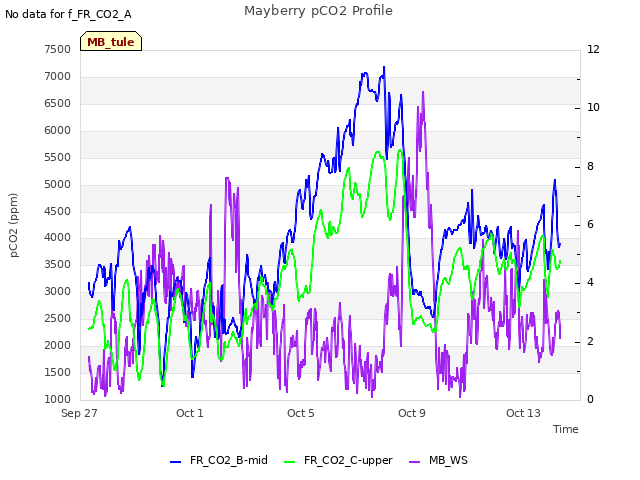Click the MB_tule label box
Screen dimensions: 640x480
pyautogui.click(x=111, y=41)
